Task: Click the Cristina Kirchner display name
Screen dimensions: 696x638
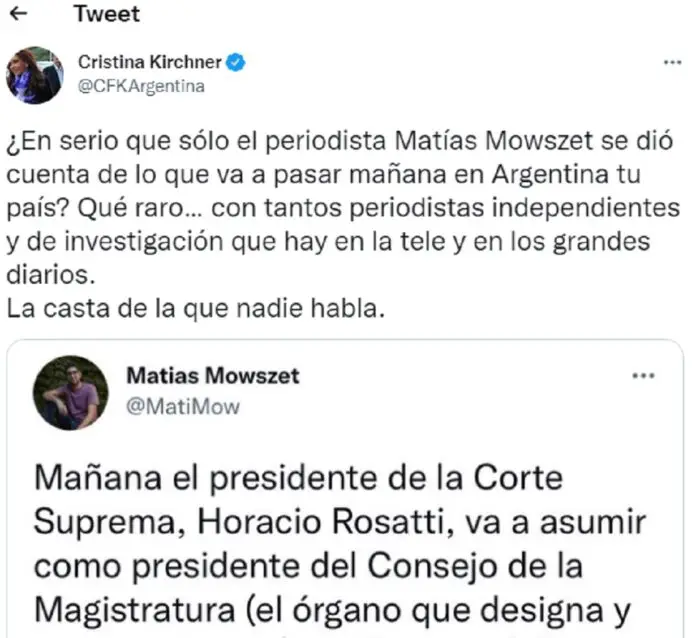Action: point(149,62)
